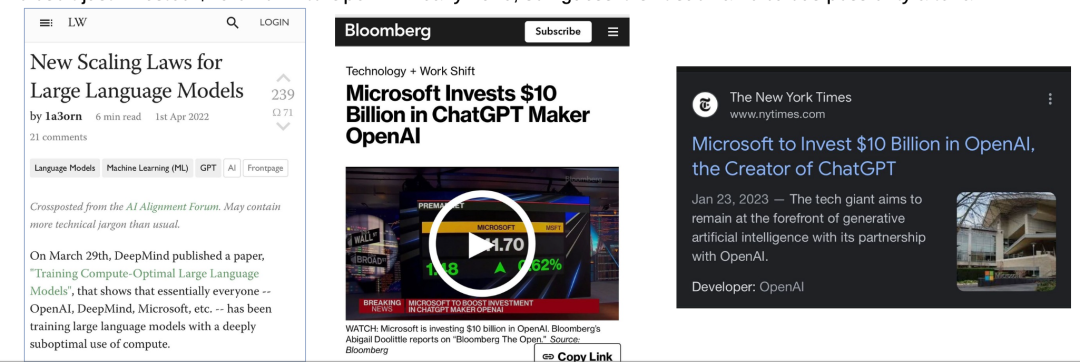Click the New York Times logo icon

705,105
